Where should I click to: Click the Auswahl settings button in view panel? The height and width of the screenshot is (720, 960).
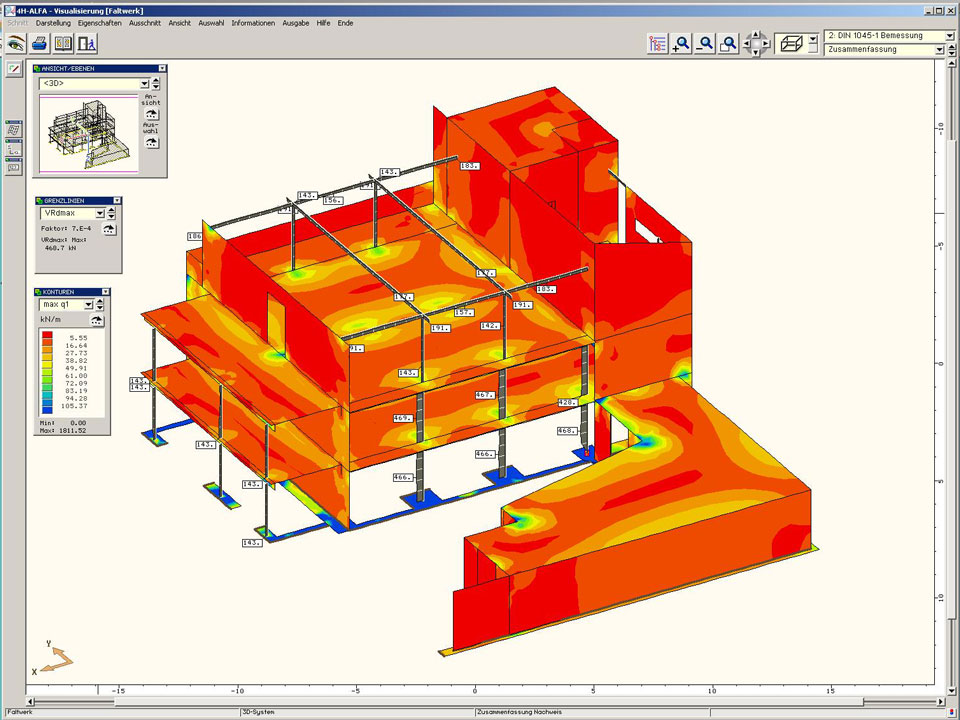pyautogui.click(x=152, y=142)
